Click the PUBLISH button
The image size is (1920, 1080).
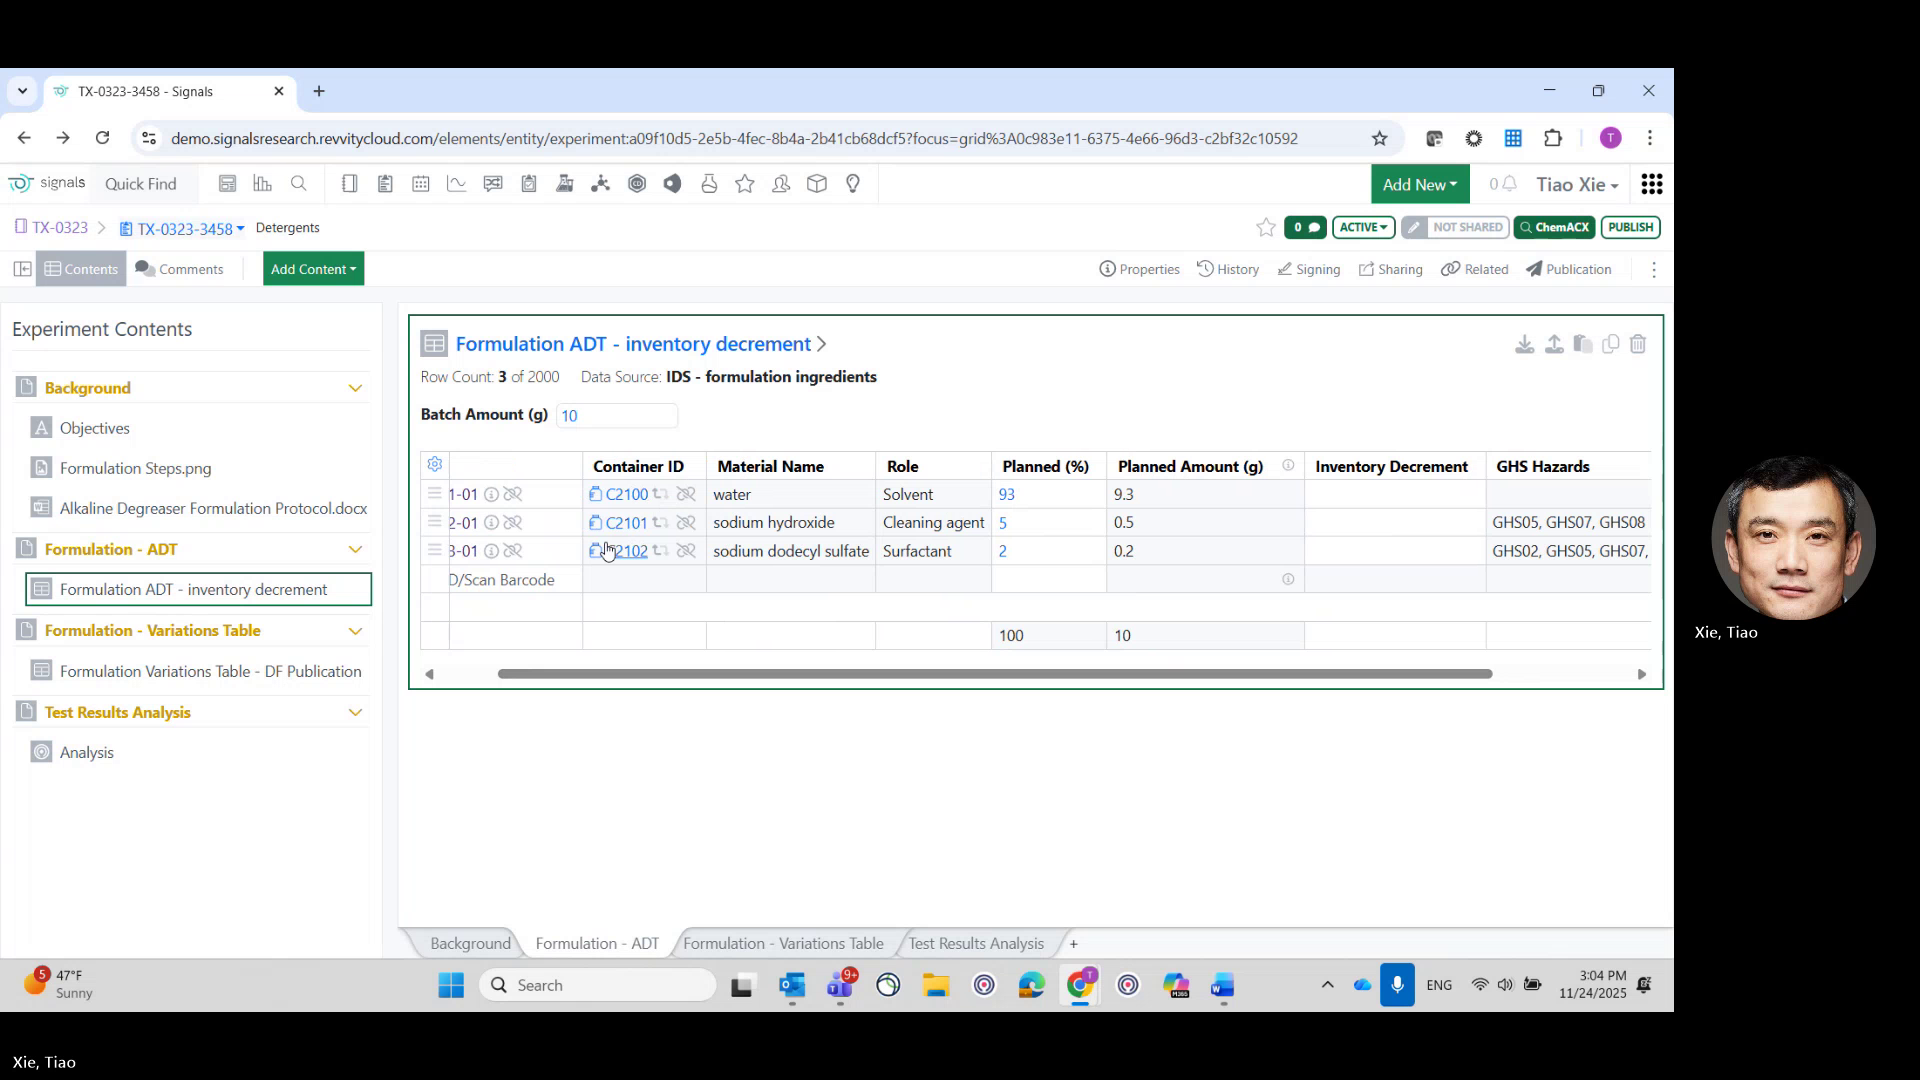pos(1630,227)
